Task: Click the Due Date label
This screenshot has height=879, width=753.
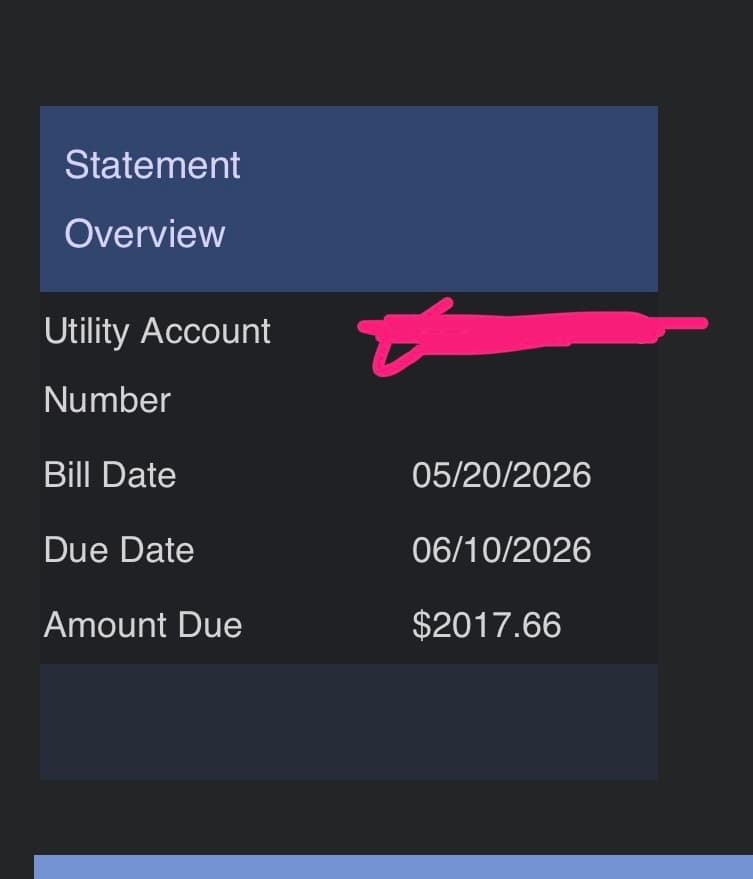Action: point(119,550)
